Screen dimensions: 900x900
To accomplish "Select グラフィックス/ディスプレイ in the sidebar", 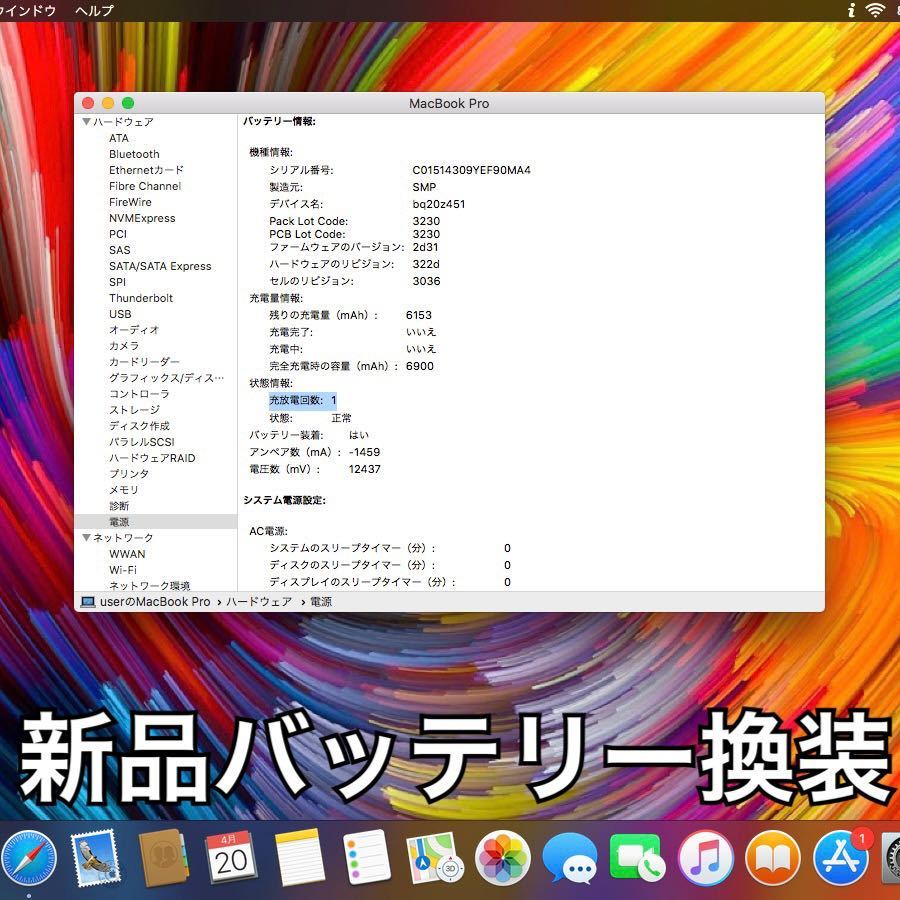I will click(x=166, y=378).
